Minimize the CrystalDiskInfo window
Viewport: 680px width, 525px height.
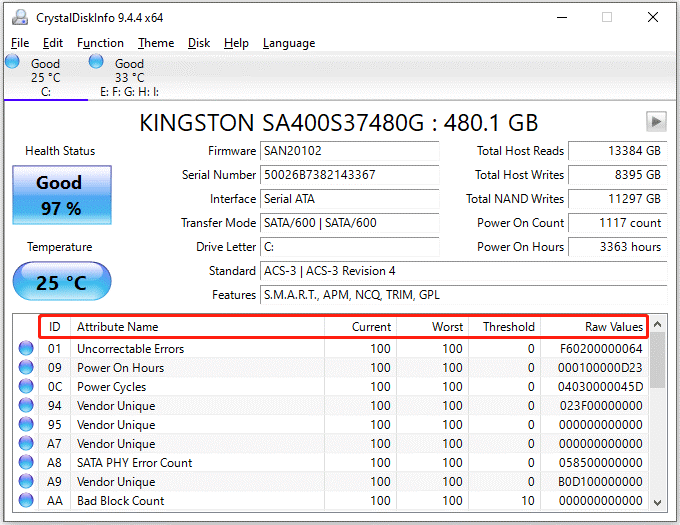pos(562,17)
